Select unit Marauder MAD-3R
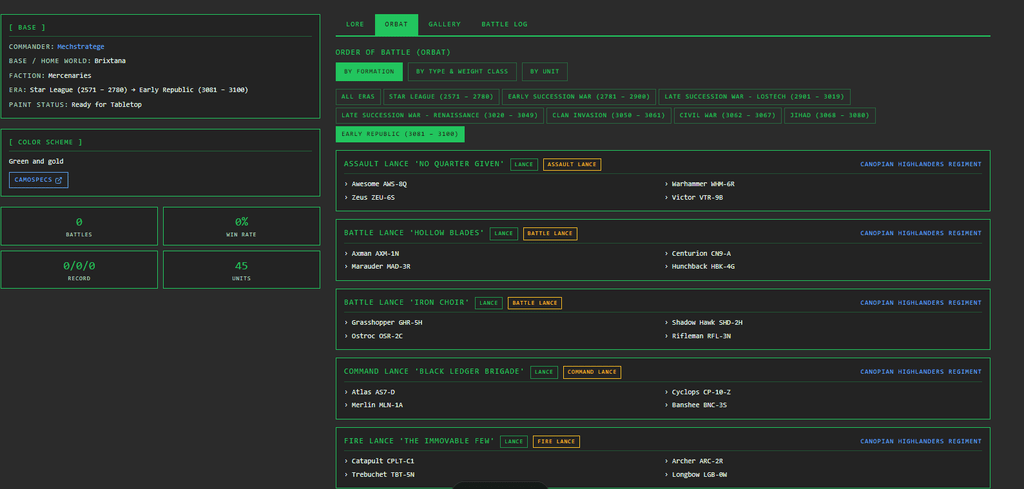This screenshot has width=1024, height=489. (x=379, y=266)
